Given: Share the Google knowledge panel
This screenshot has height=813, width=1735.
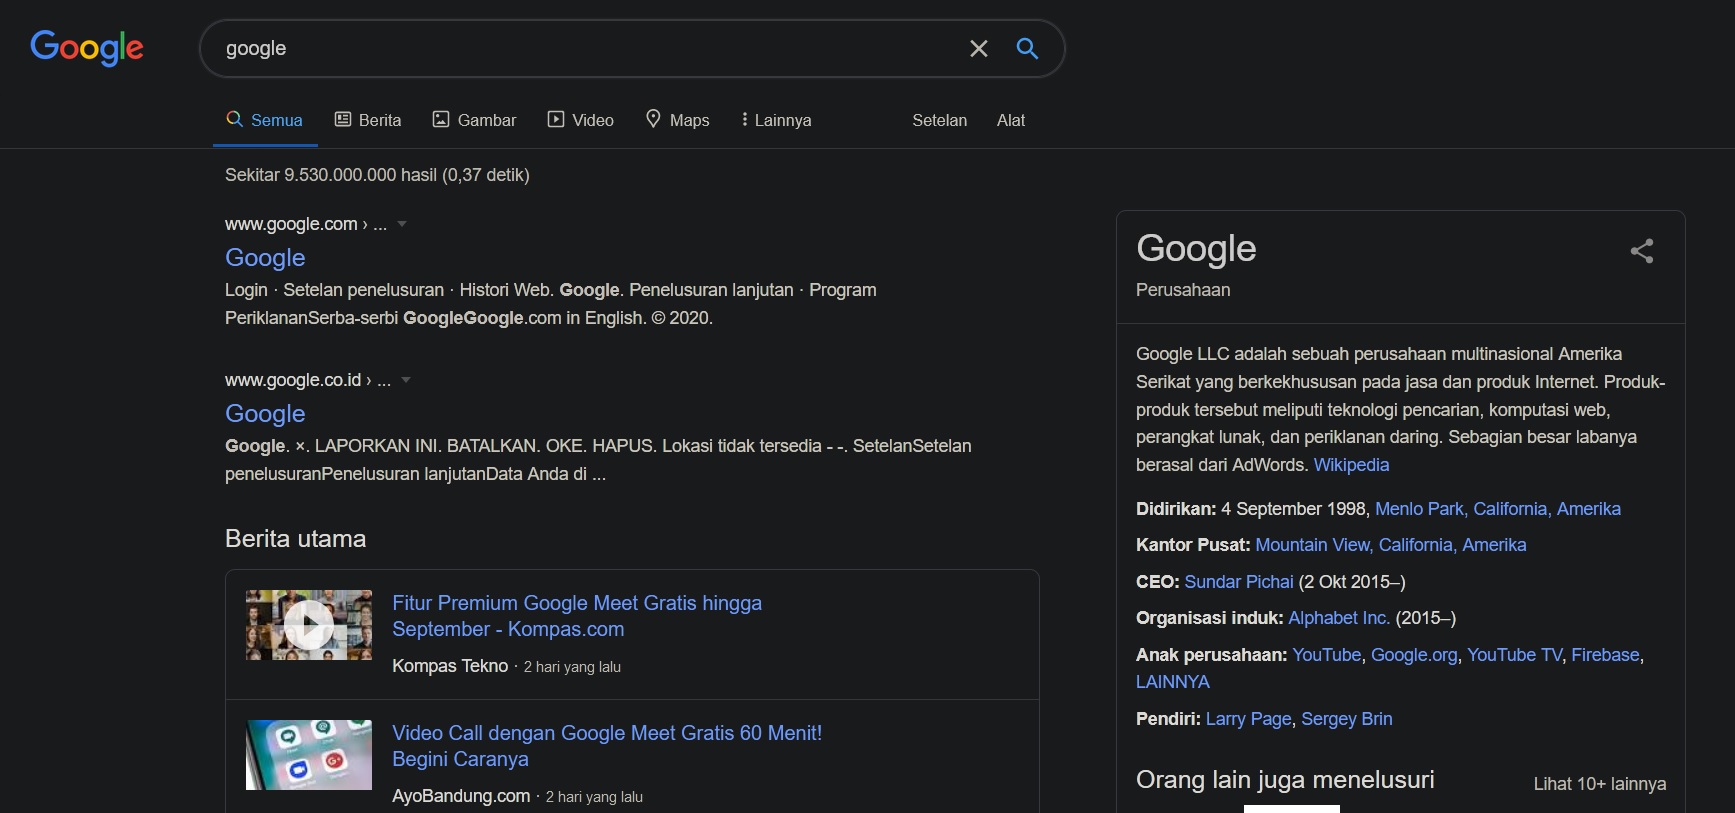Looking at the screenshot, I should (1642, 250).
